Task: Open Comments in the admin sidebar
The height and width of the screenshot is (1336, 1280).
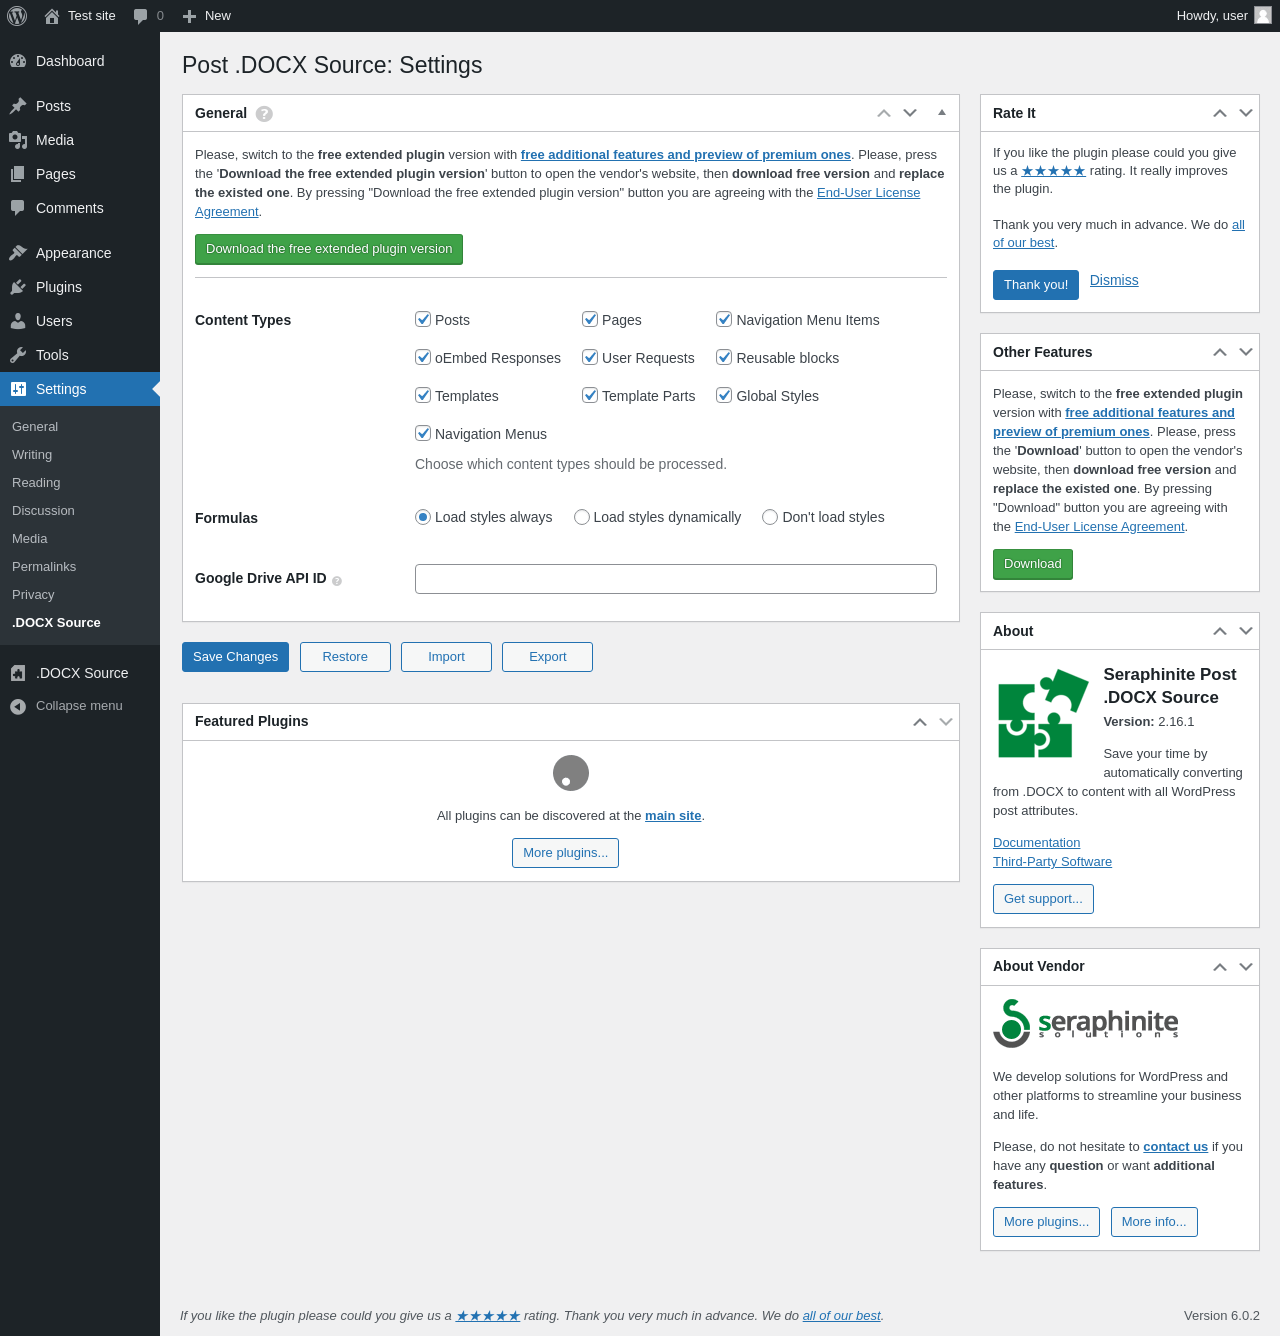Action: (80, 208)
